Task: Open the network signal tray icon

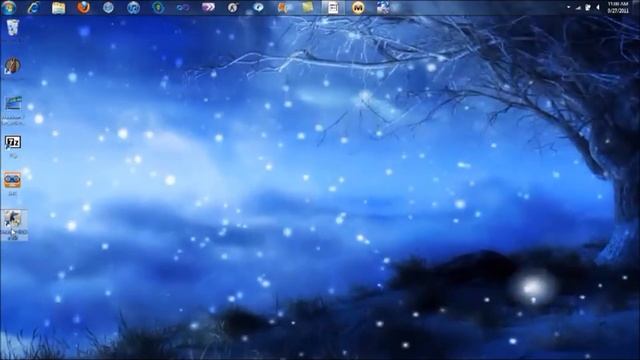Action: (578, 7)
